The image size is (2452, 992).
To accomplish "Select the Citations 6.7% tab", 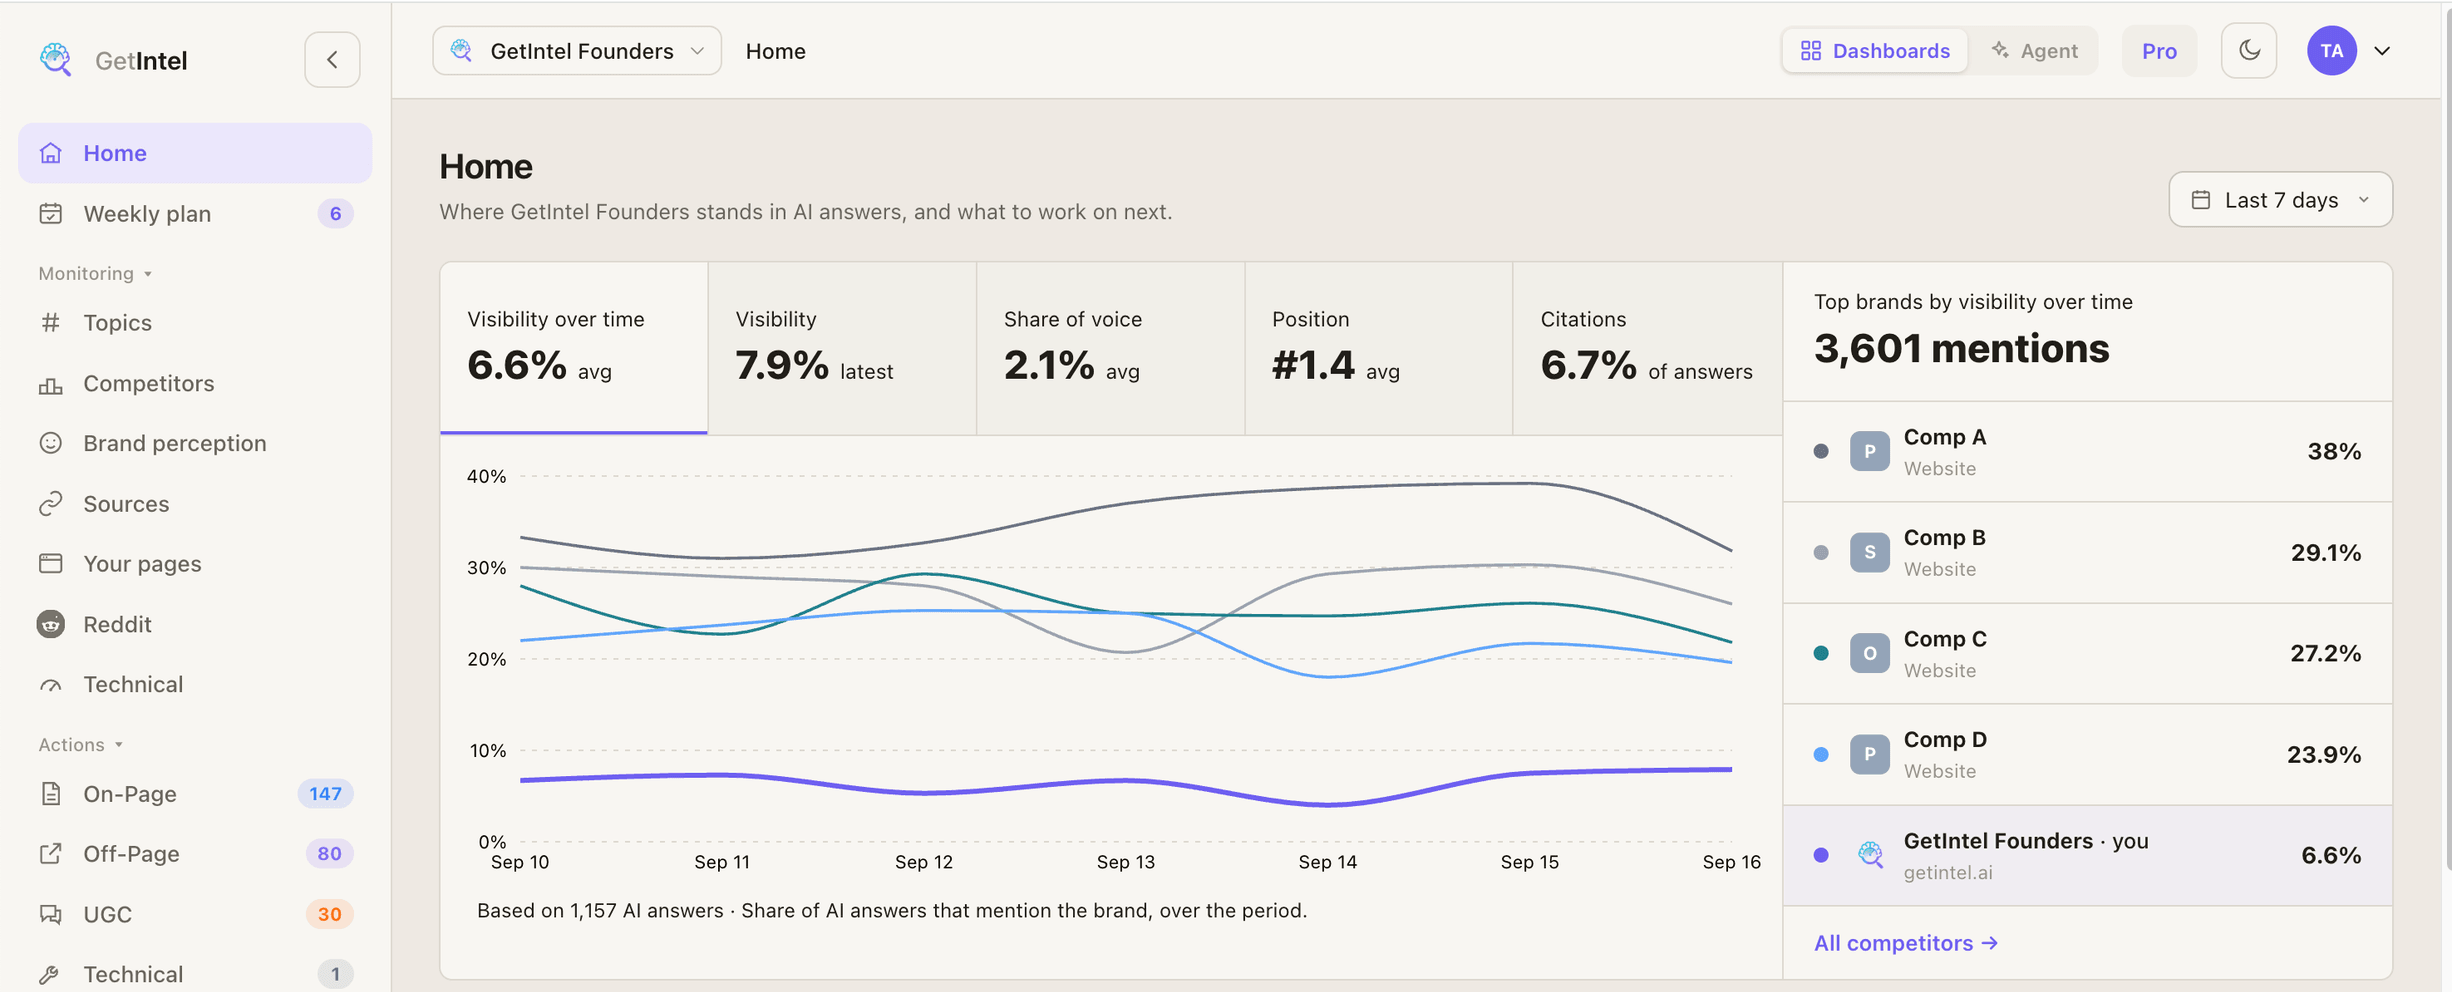I will click(1648, 348).
